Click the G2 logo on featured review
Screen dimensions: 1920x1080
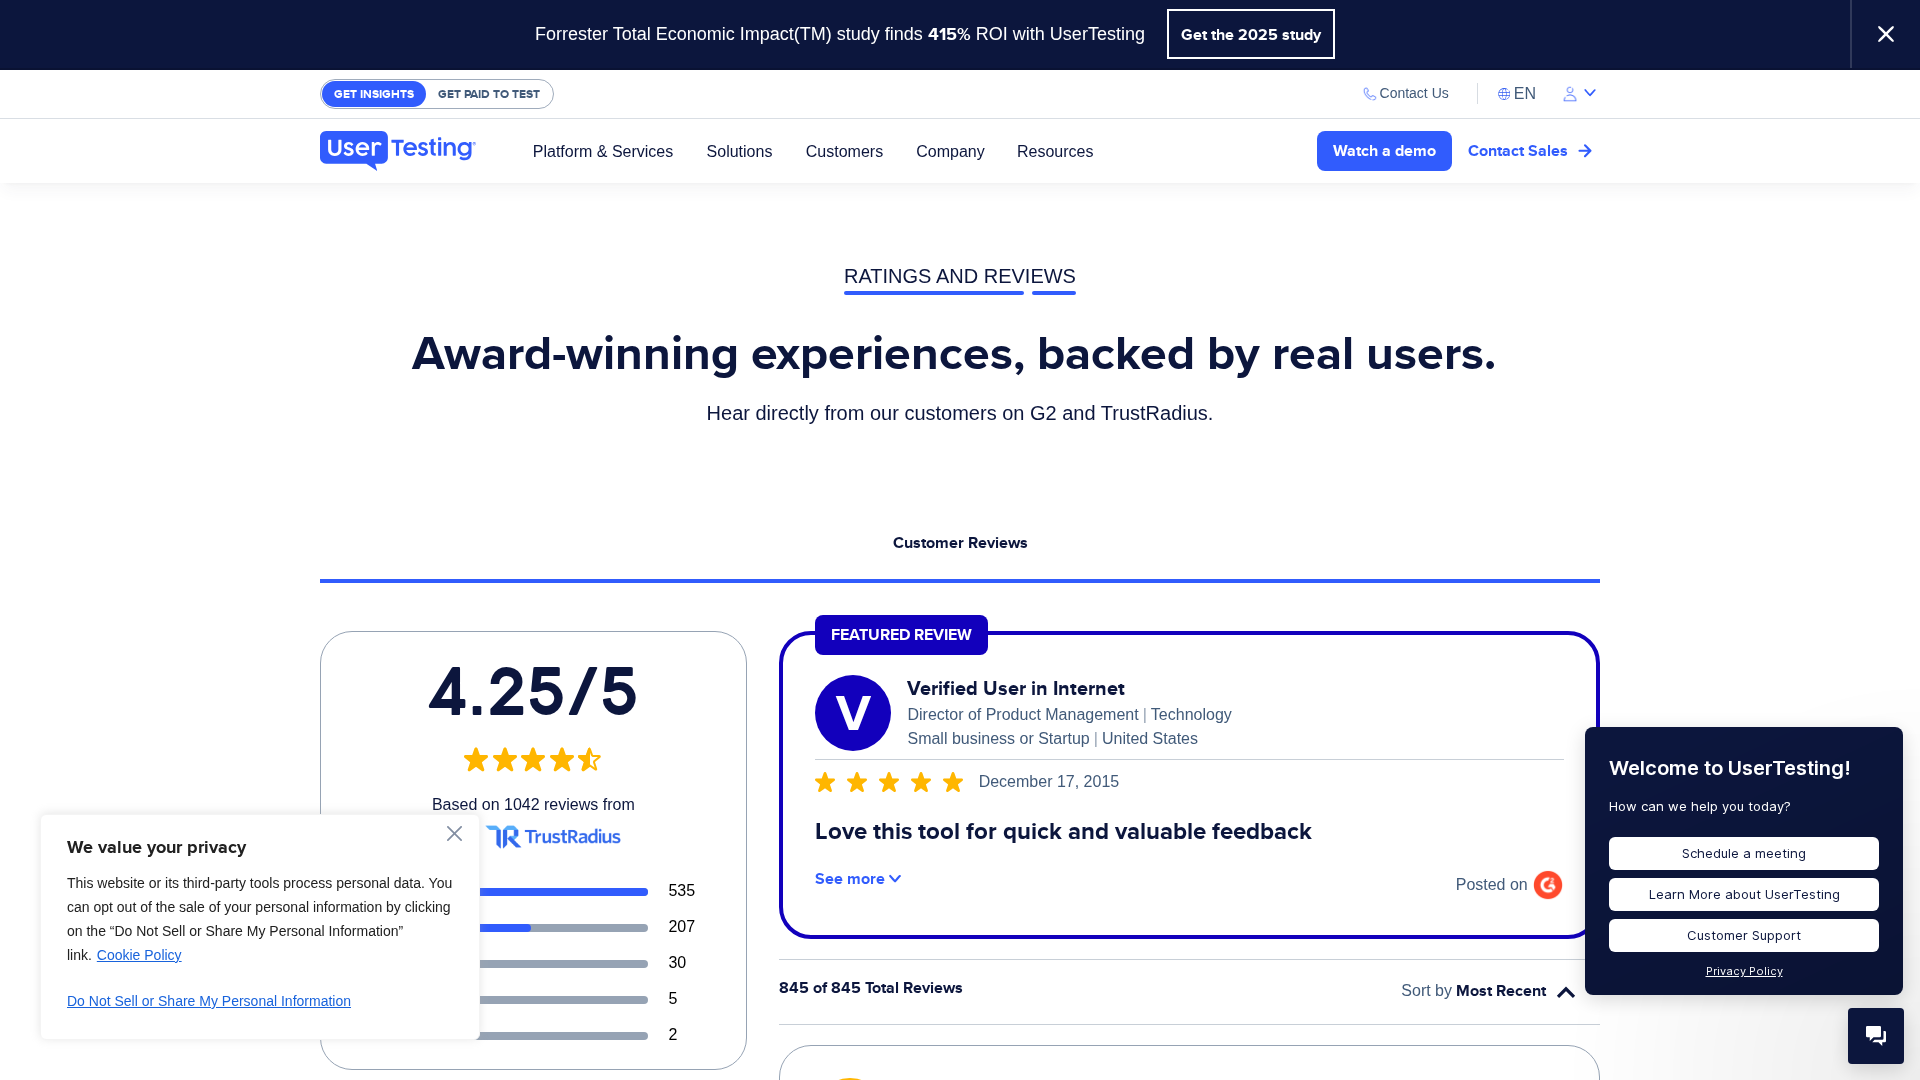[x=1547, y=885]
